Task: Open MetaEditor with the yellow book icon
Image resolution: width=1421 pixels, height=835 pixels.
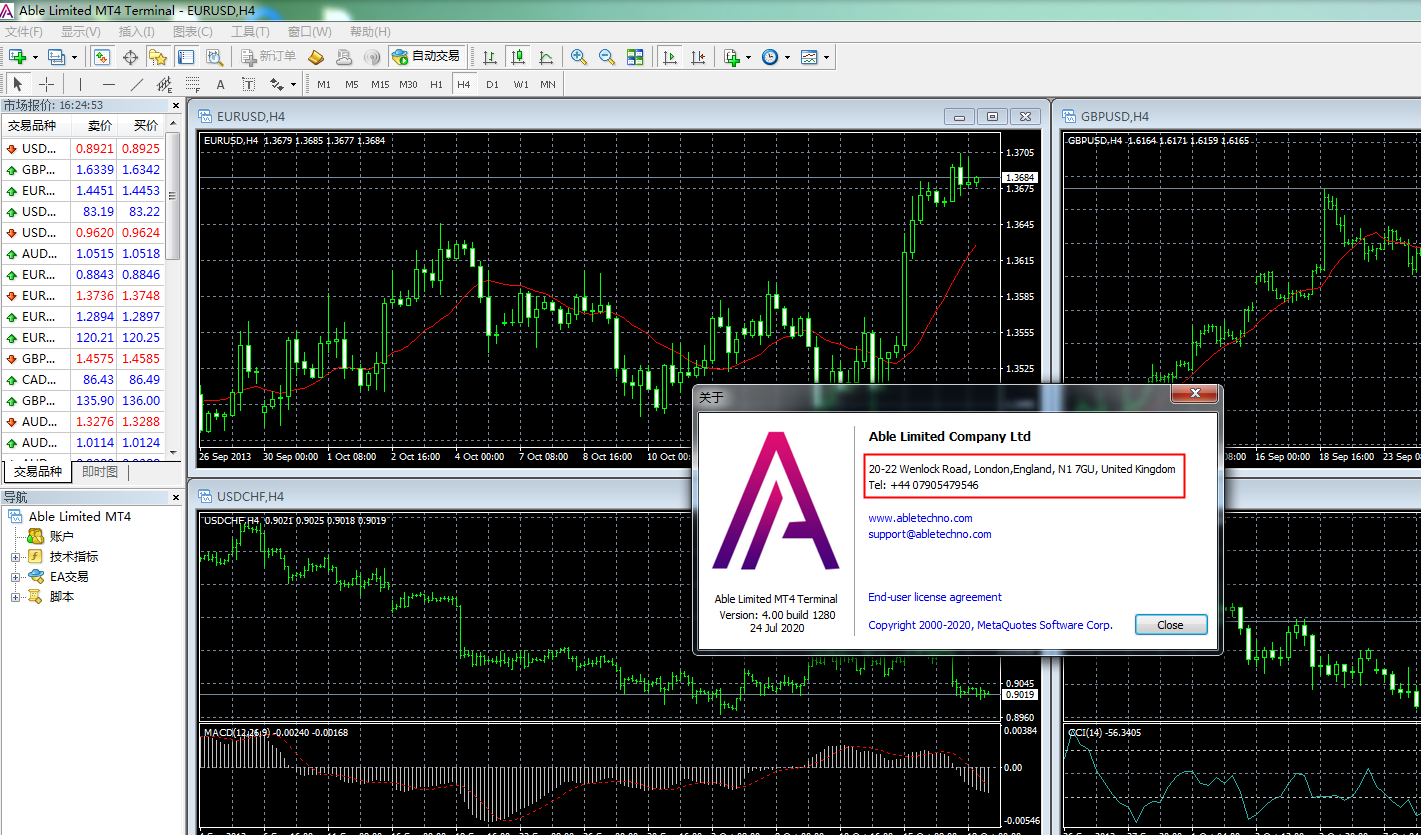Action: tap(317, 57)
